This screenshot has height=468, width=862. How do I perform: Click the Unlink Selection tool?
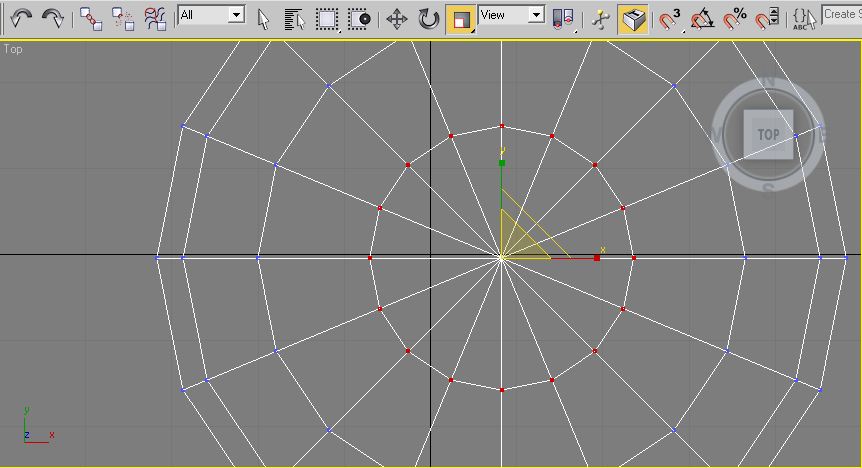click(123, 18)
